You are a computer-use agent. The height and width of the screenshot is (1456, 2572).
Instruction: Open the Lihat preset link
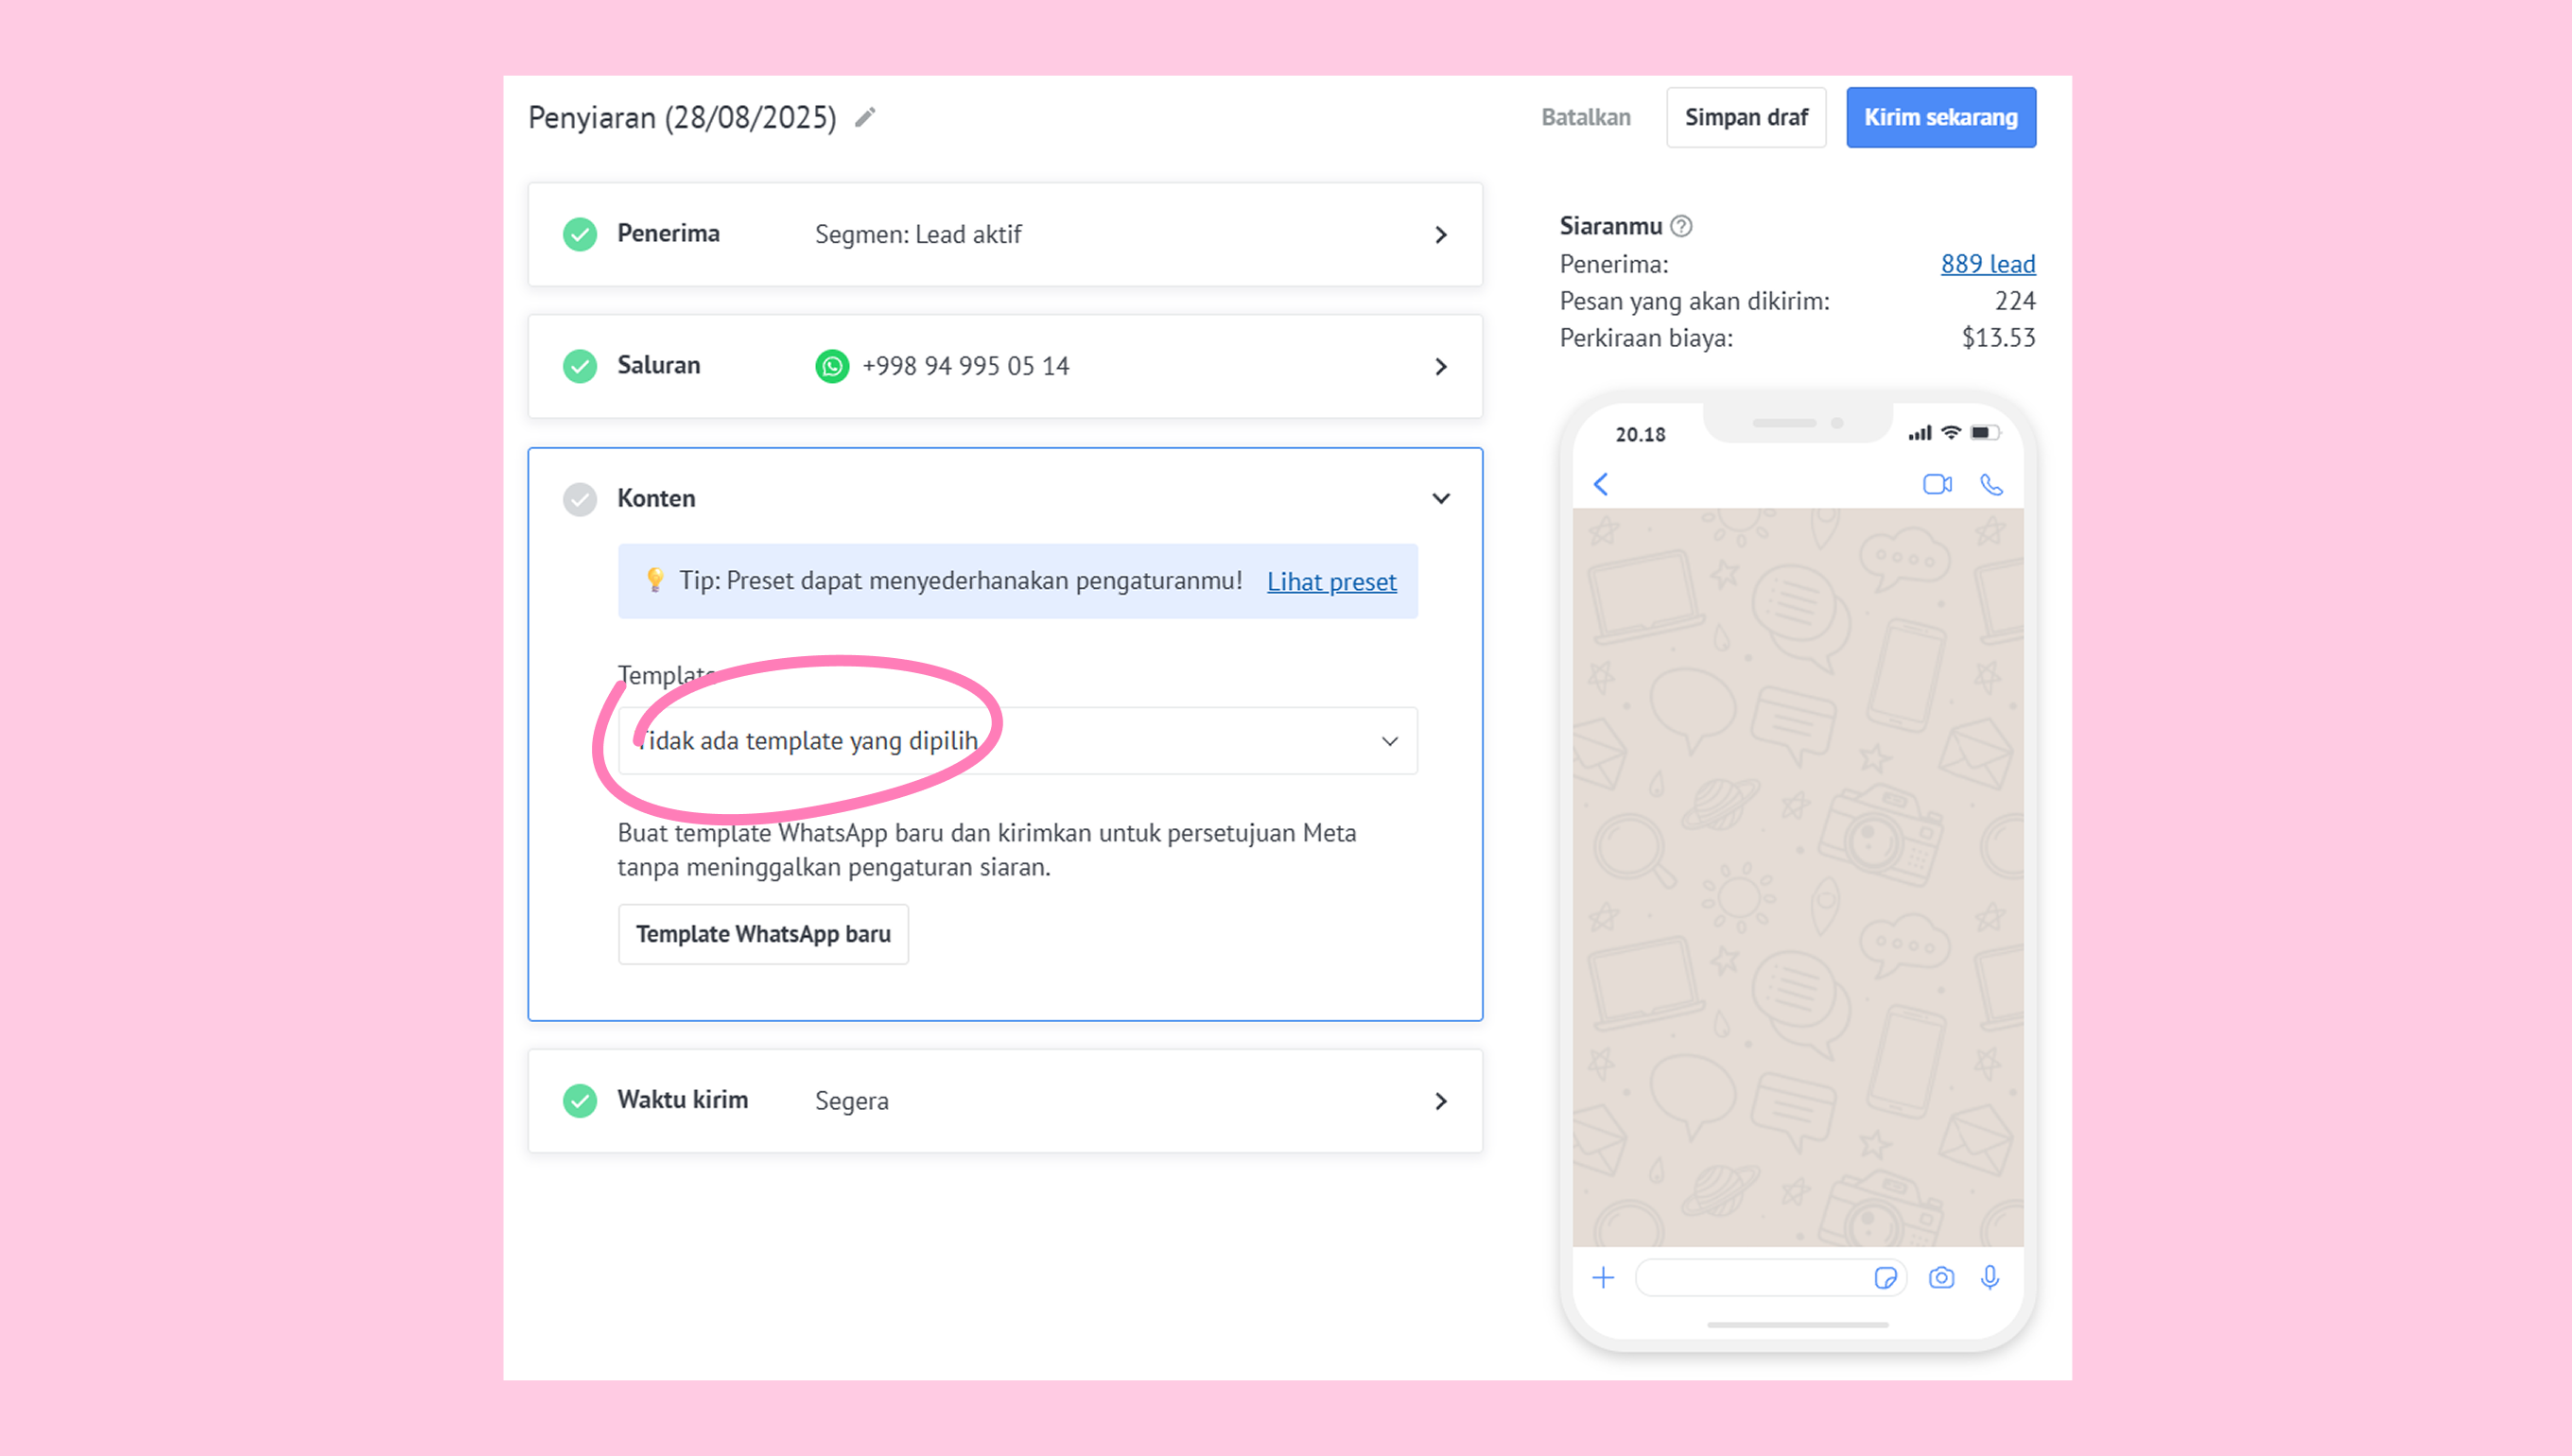click(1331, 582)
